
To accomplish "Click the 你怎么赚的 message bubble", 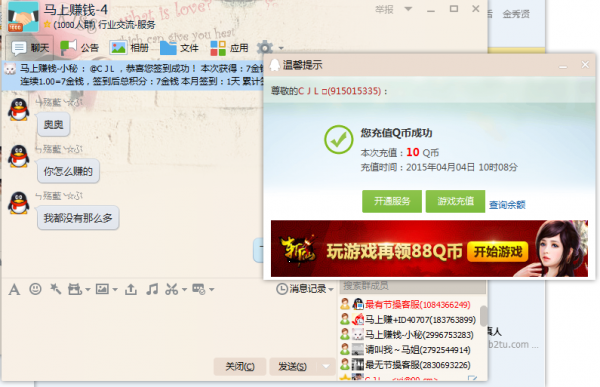I will coord(68,171).
